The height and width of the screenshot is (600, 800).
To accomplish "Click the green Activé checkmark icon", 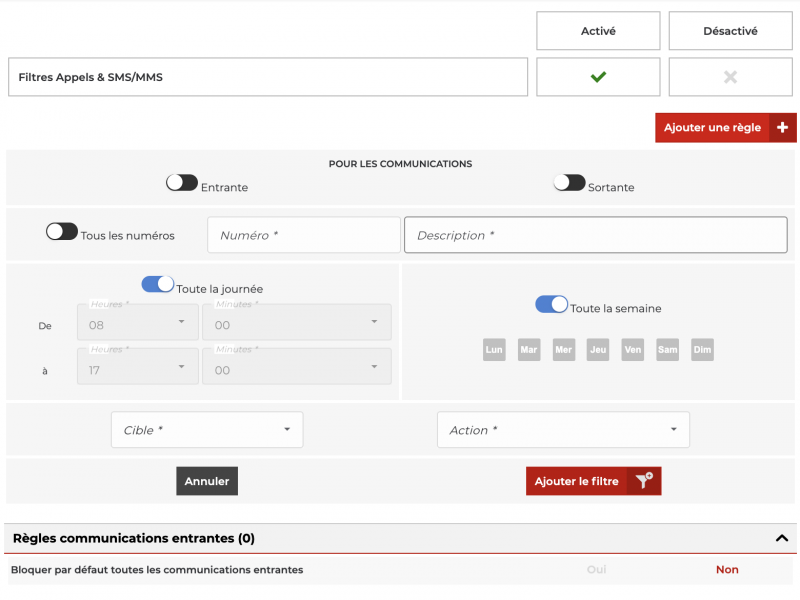I will pyautogui.click(x=598, y=77).
